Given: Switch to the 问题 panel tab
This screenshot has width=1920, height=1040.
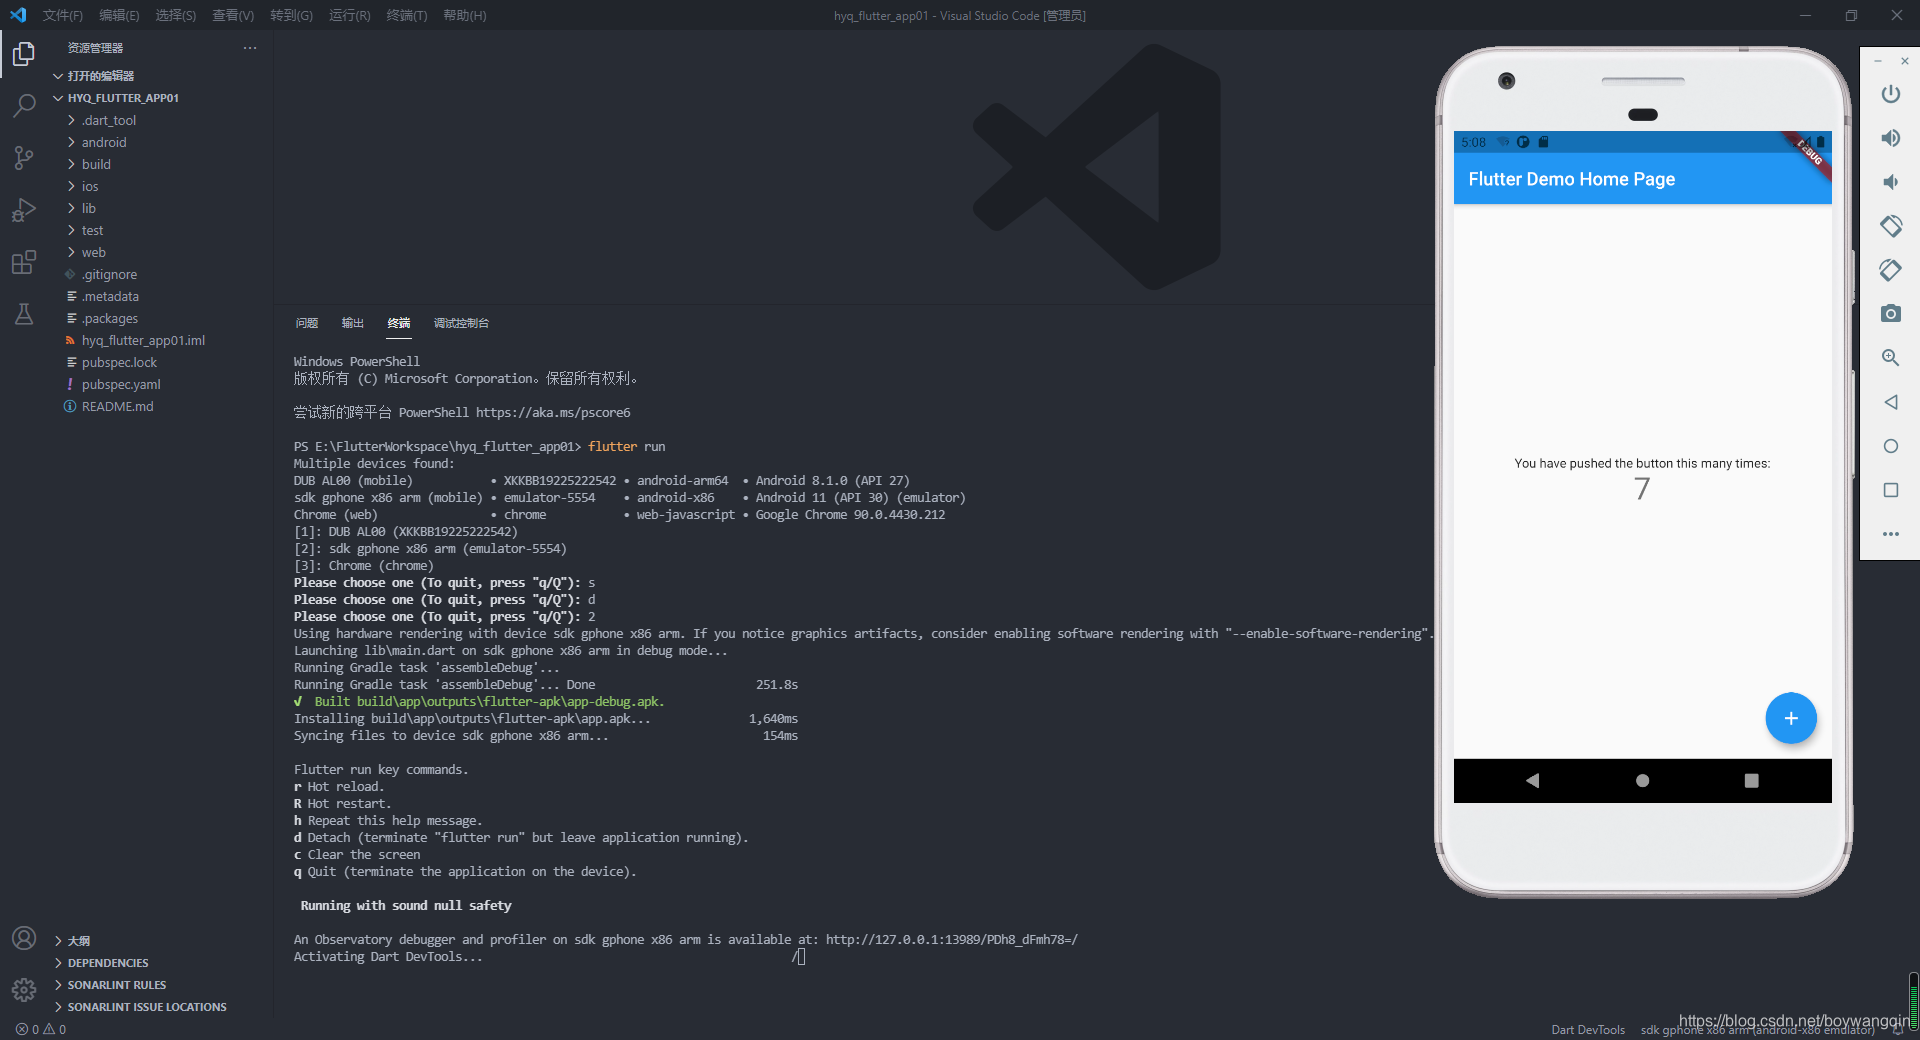Looking at the screenshot, I should tap(307, 323).
